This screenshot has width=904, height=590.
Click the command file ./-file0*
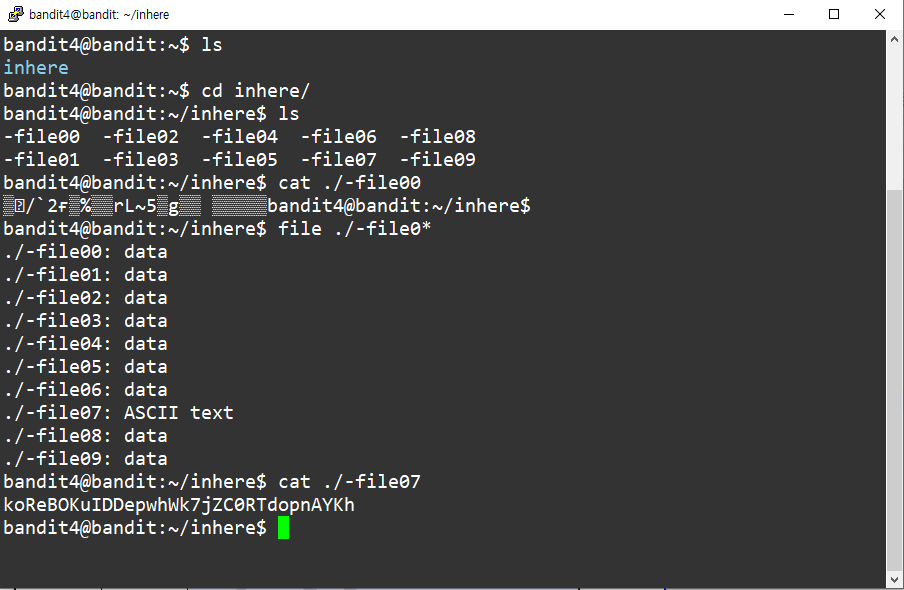point(355,228)
